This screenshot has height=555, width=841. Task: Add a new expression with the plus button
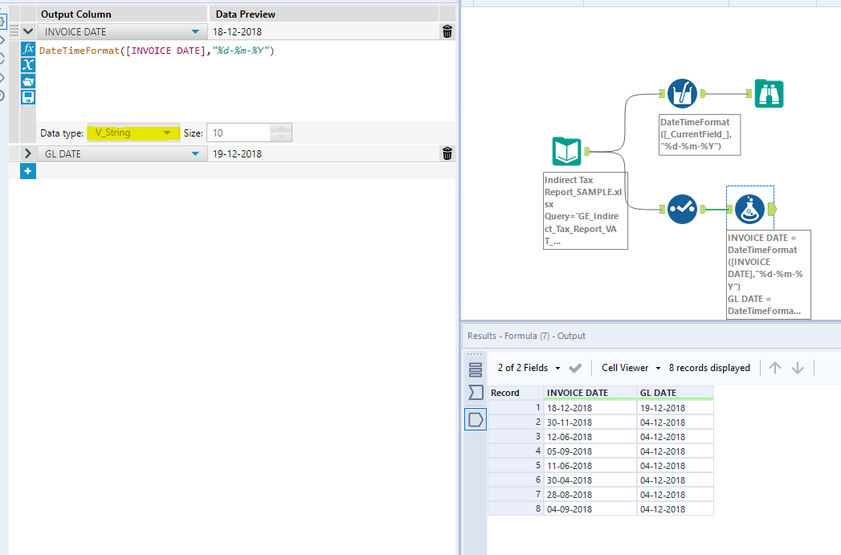click(28, 171)
